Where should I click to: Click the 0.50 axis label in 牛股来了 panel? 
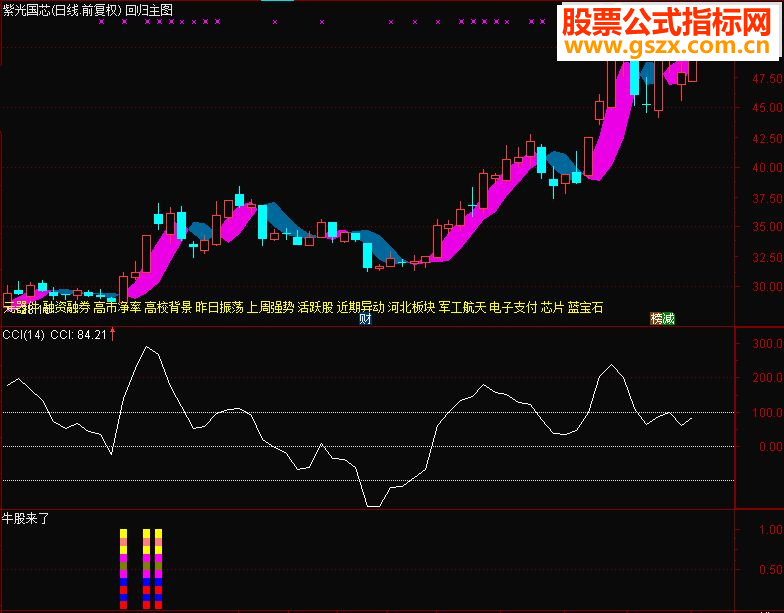[770, 570]
